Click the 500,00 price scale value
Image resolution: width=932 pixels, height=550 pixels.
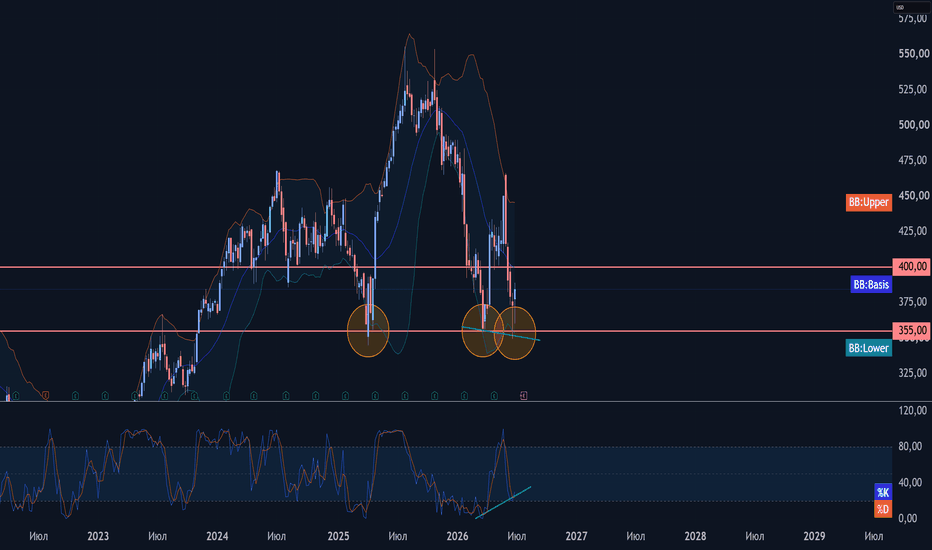(914, 125)
